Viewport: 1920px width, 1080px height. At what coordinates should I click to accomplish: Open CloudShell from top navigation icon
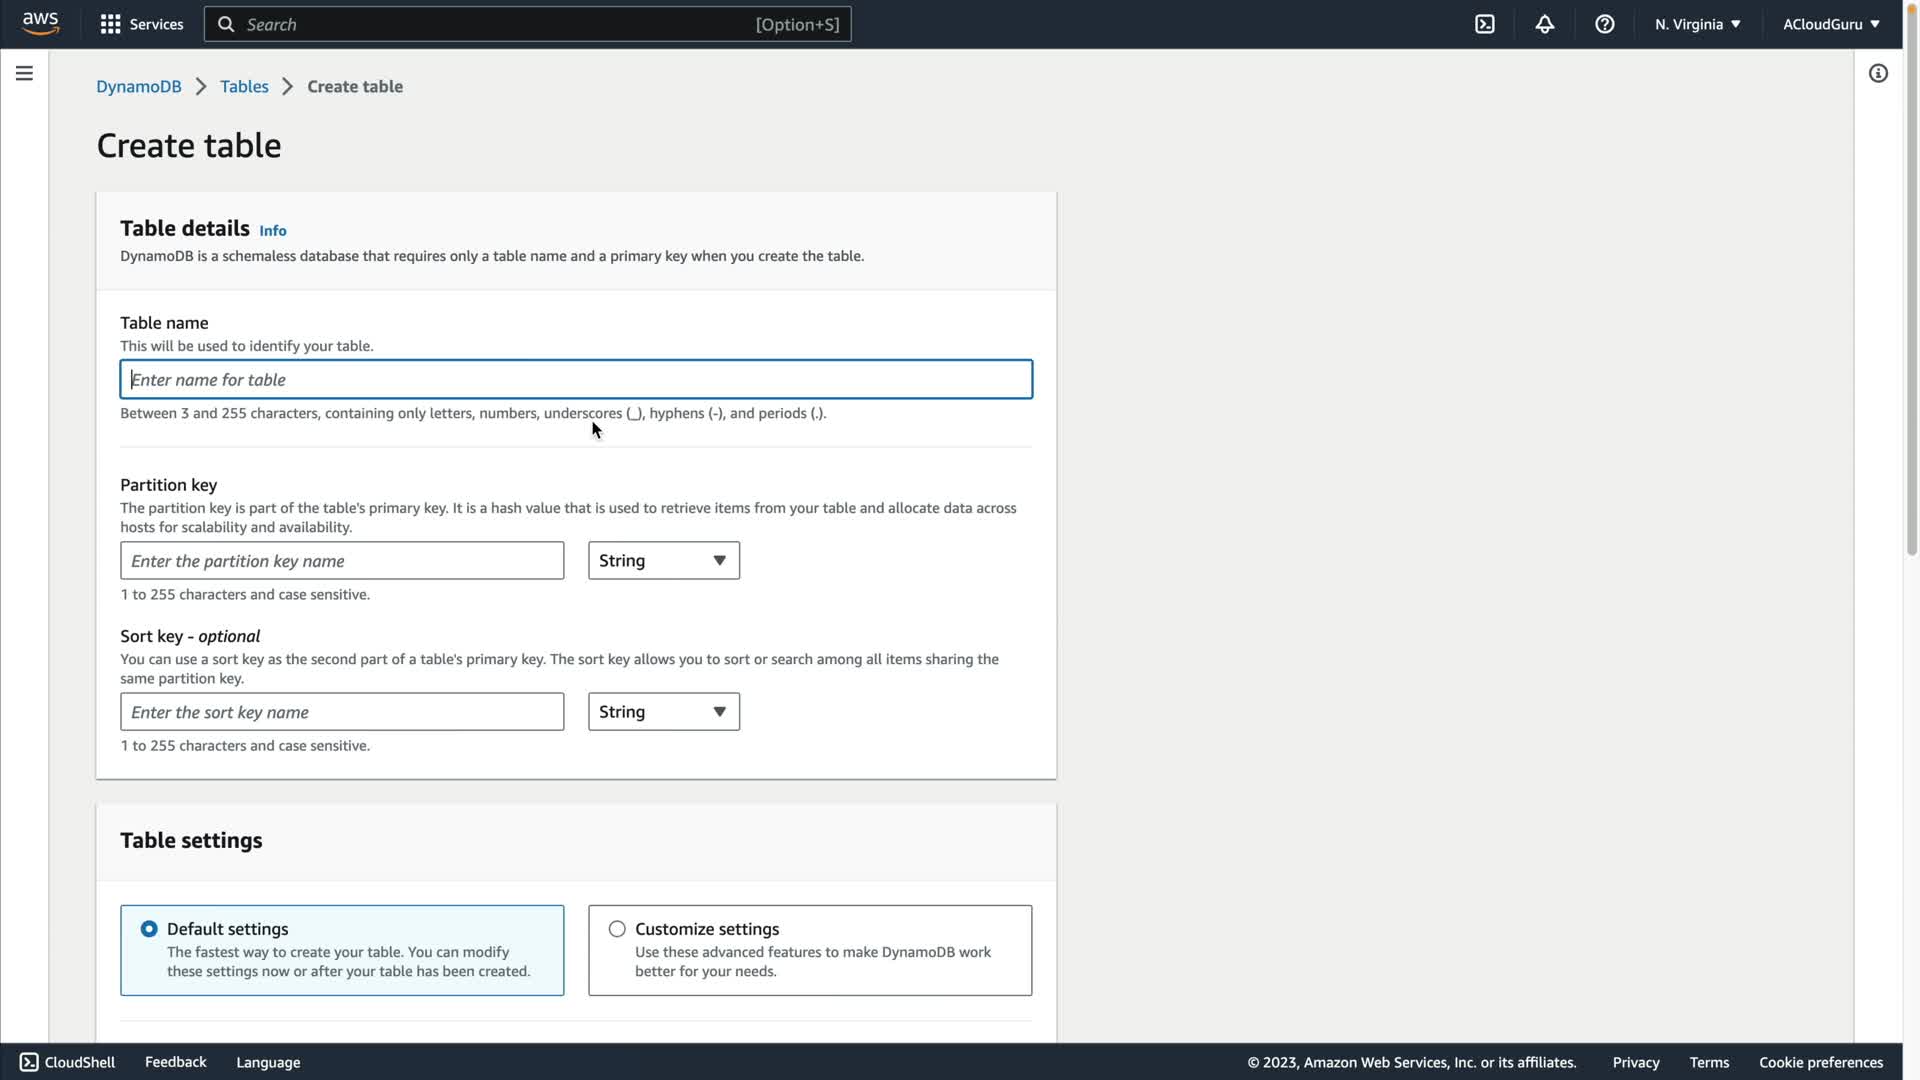1485,24
